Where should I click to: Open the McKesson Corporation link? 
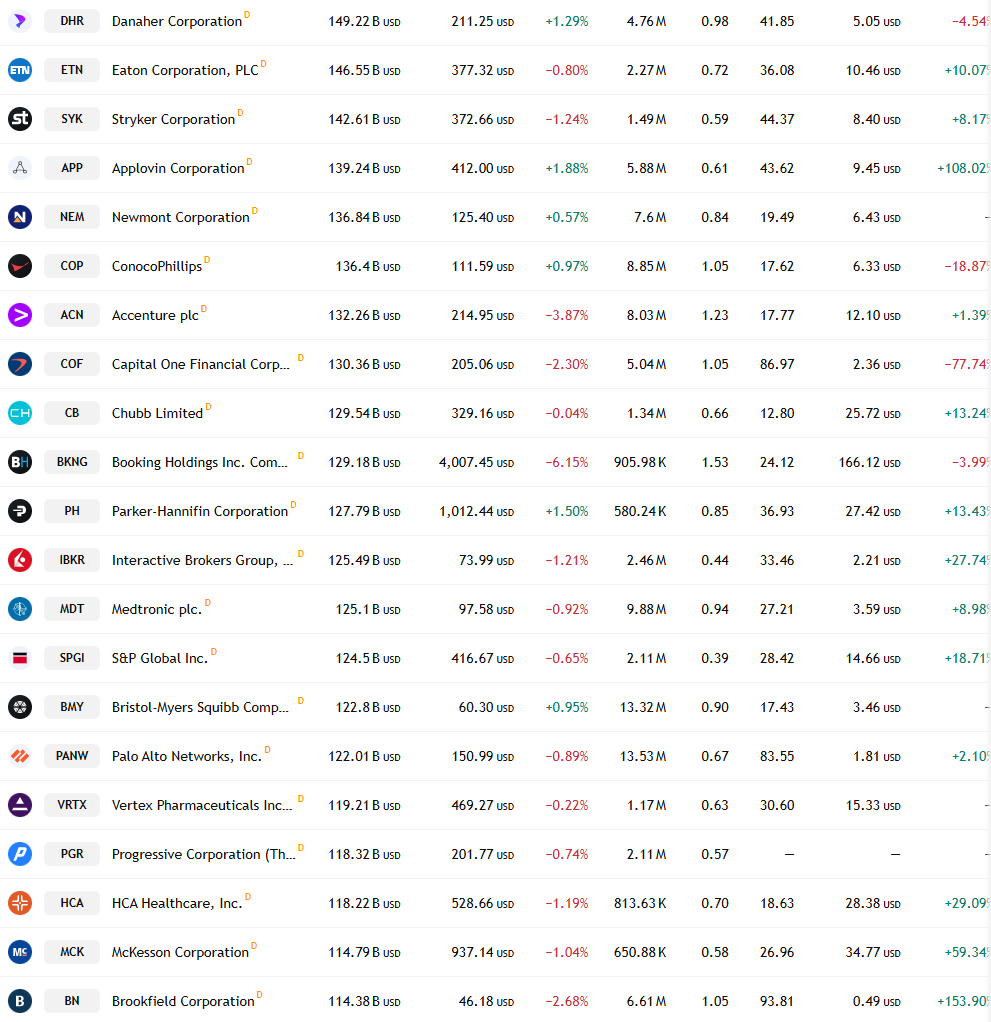pos(181,952)
